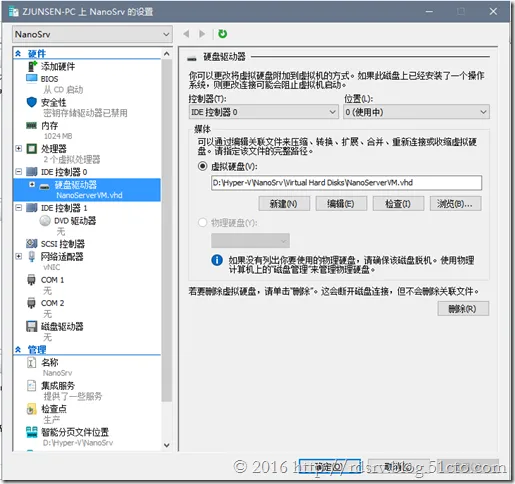
Task: Select DVD 驱动器 in the list
Action: 75,221
